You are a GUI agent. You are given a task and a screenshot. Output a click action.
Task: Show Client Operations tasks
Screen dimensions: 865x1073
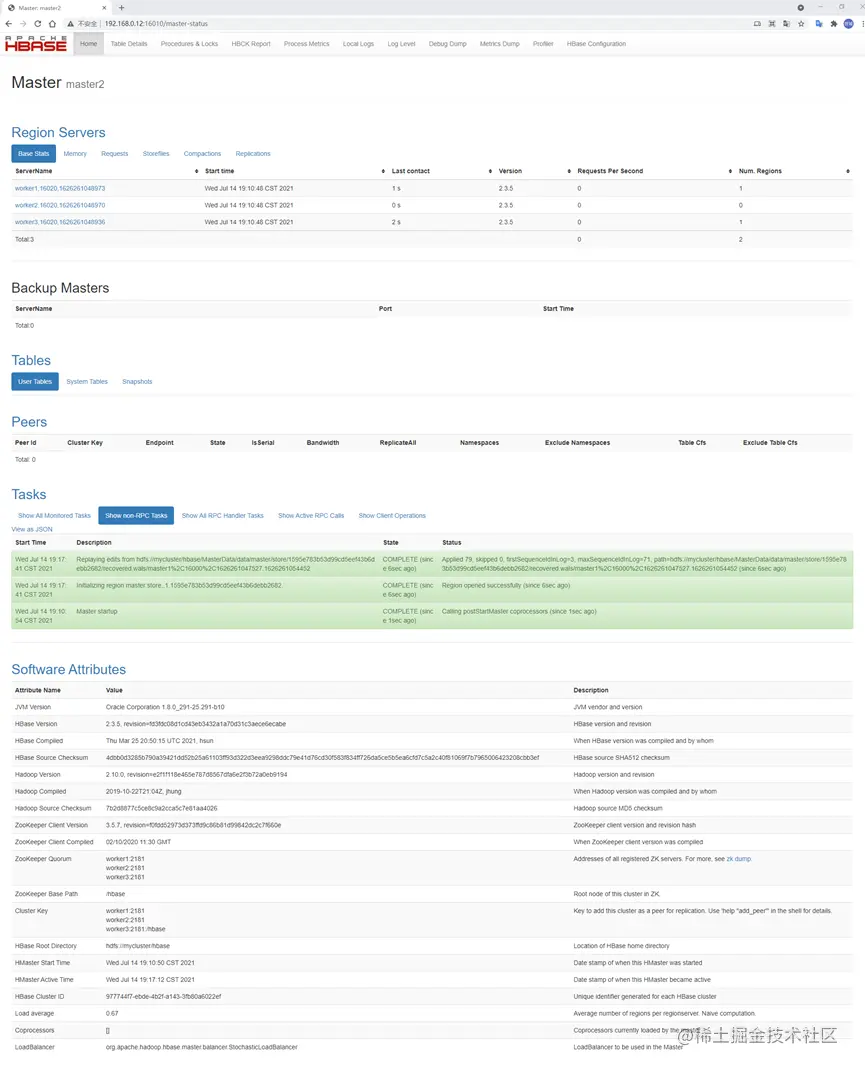[x=392, y=516]
